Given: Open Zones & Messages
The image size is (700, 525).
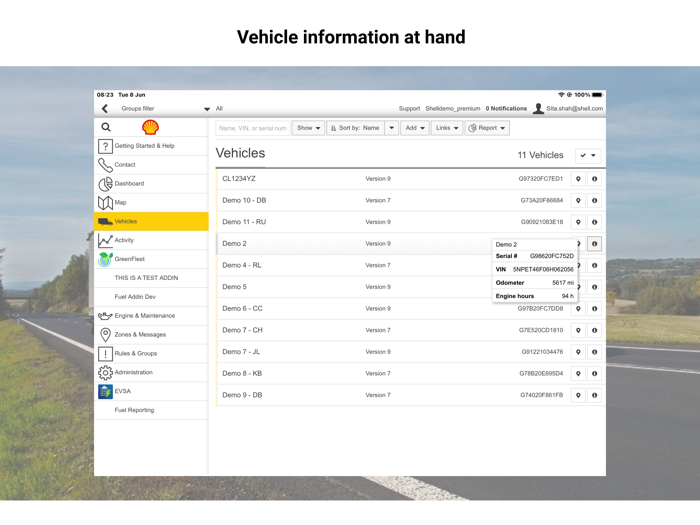Looking at the screenshot, I should (151, 334).
